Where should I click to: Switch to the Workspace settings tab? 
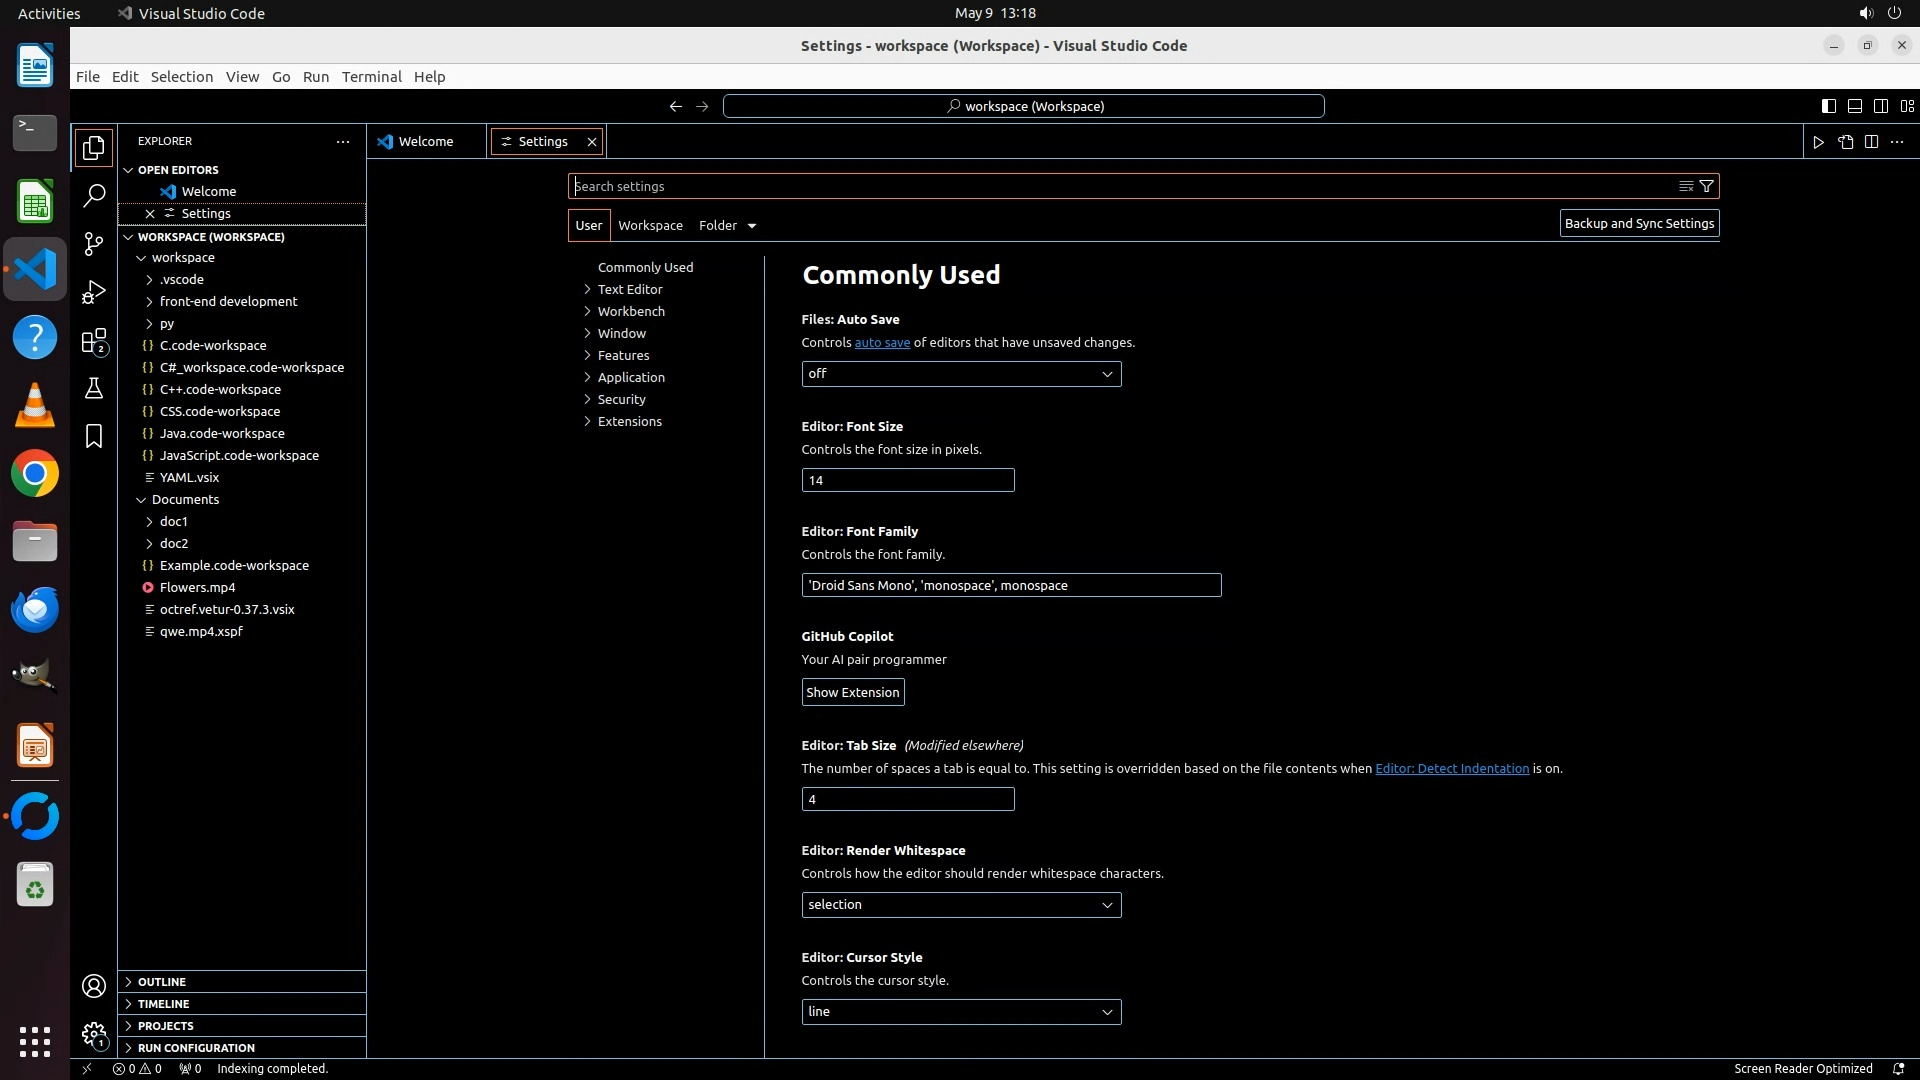(650, 226)
